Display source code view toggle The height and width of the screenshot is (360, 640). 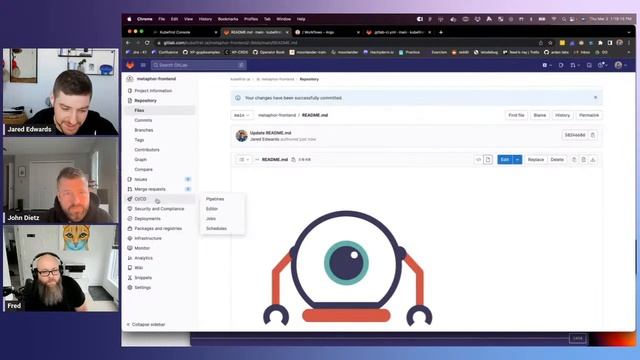[x=479, y=160]
